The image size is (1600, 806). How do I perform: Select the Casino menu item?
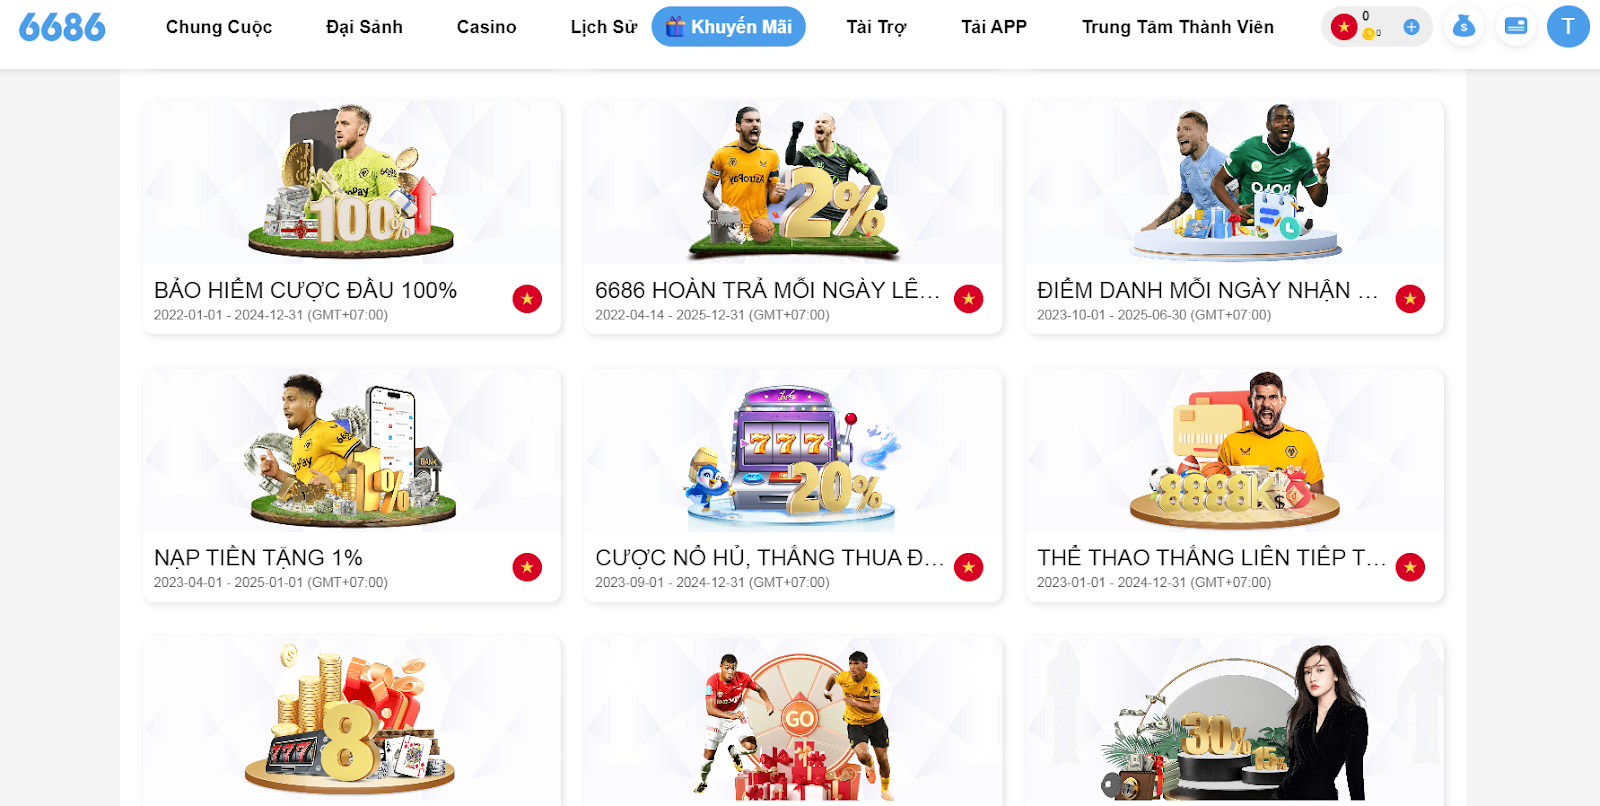click(487, 27)
